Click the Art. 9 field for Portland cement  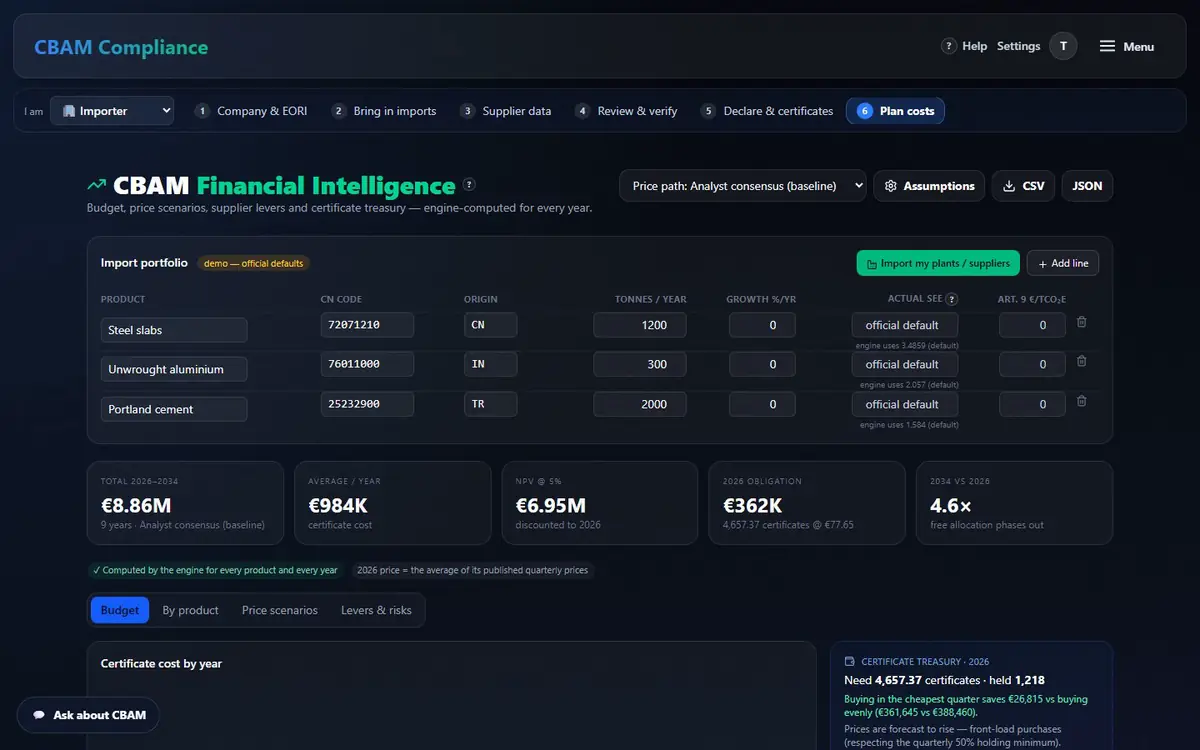pyautogui.click(x=1032, y=404)
